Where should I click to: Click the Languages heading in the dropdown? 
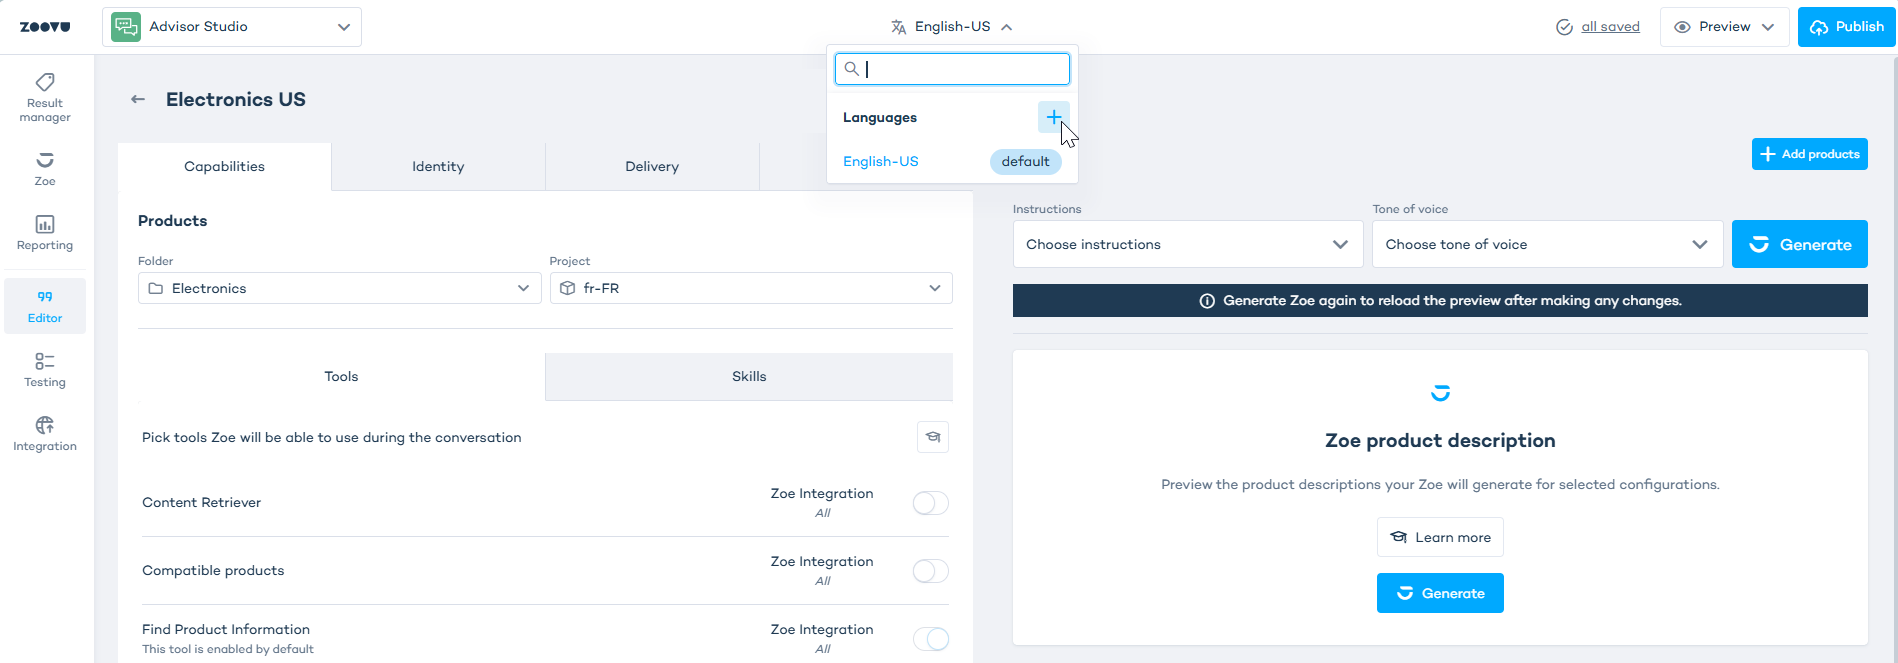(880, 117)
